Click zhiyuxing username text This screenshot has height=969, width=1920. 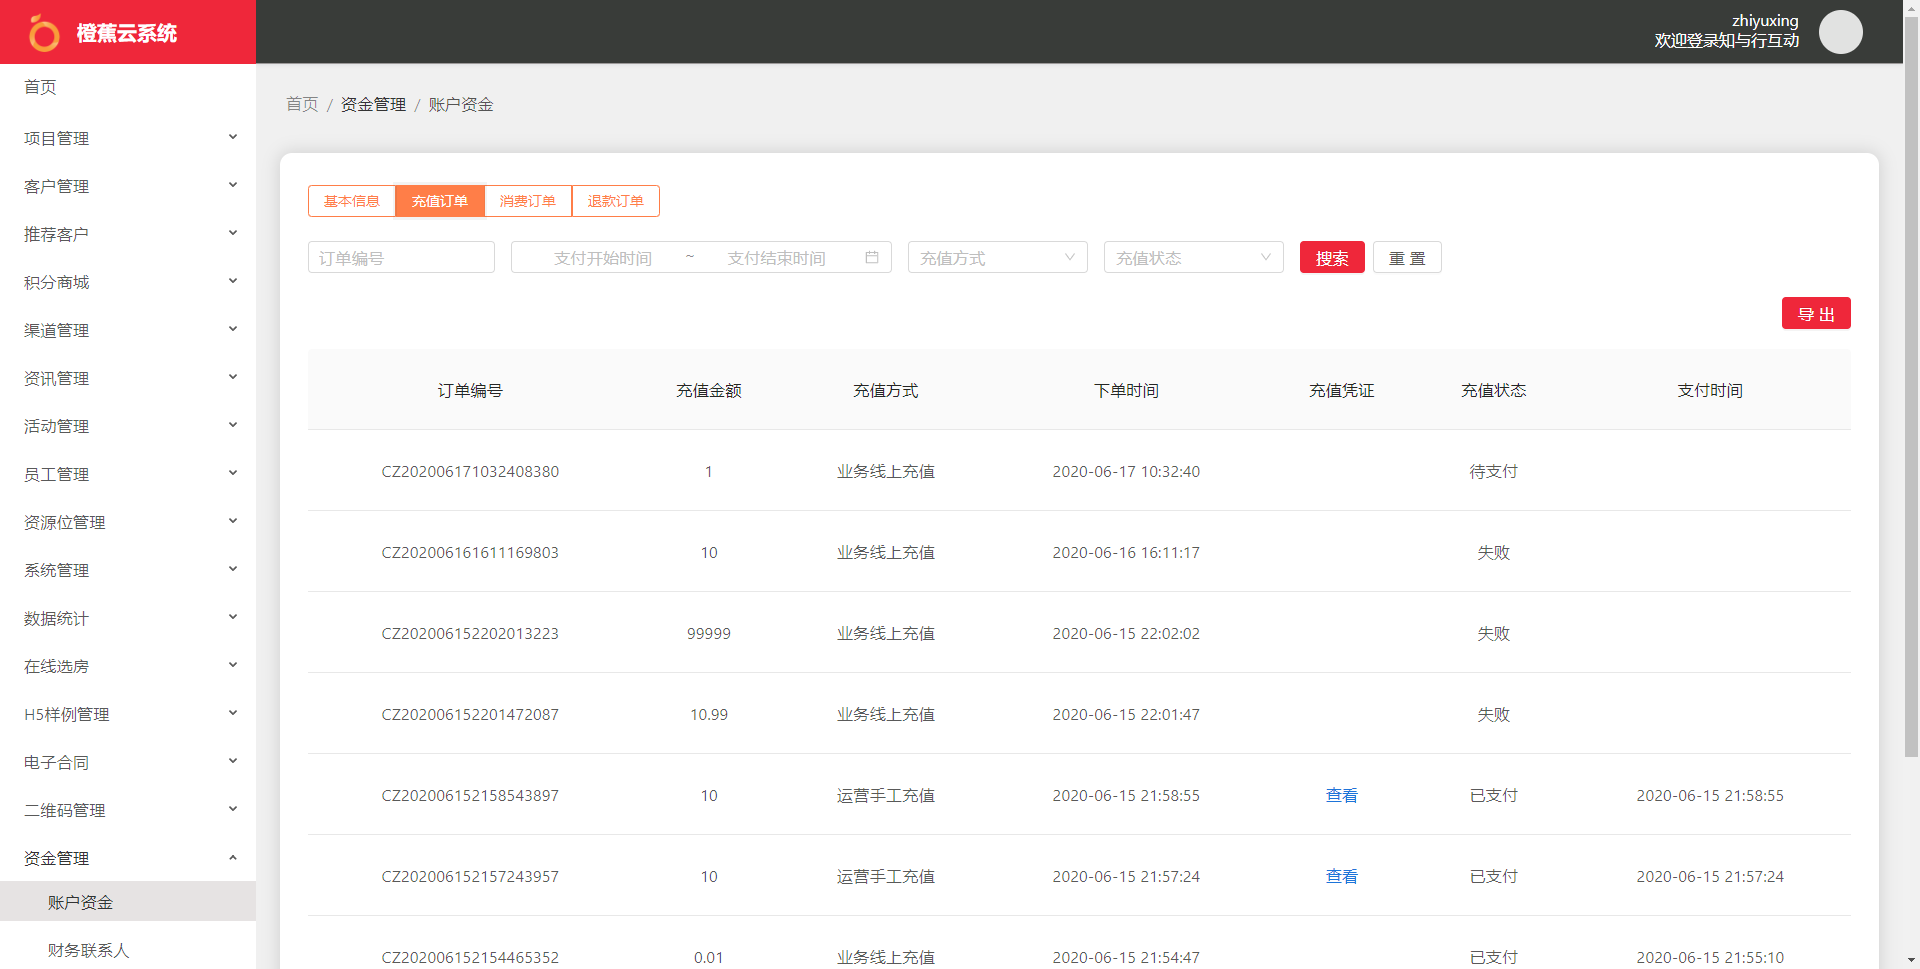pyautogui.click(x=1765, y=21)
